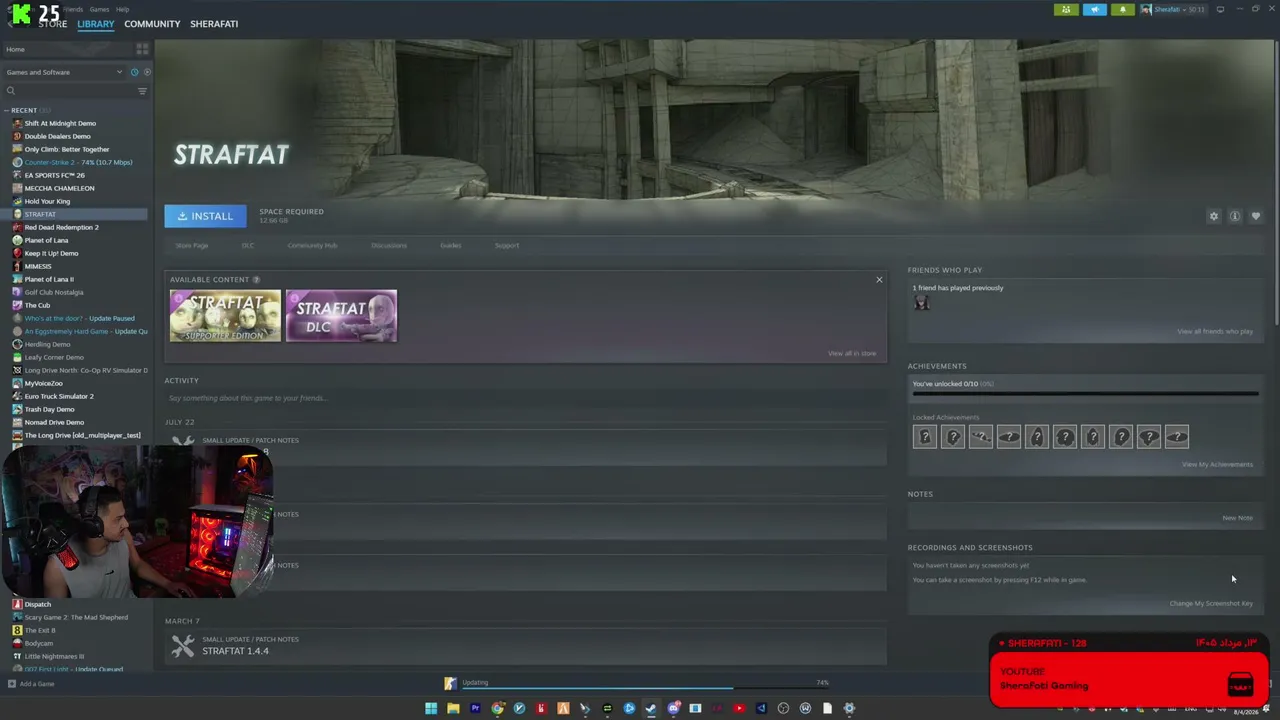Image resolution: width=1280 pixels, height=720 pixels.
Task: Click View My Achievements link
Action: point(1217,464)
